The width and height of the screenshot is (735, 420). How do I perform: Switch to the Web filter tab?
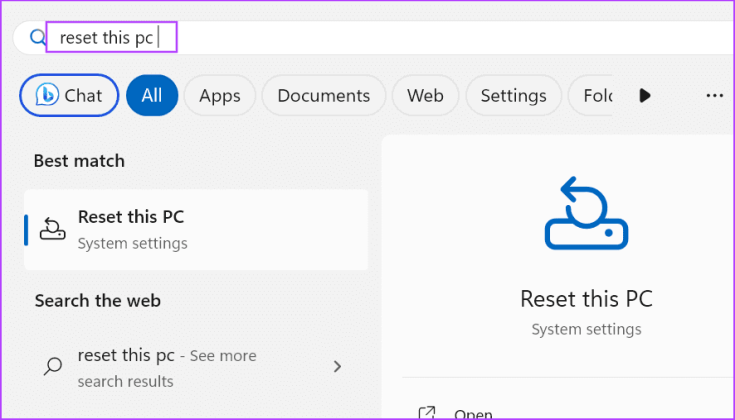point(425,96)
